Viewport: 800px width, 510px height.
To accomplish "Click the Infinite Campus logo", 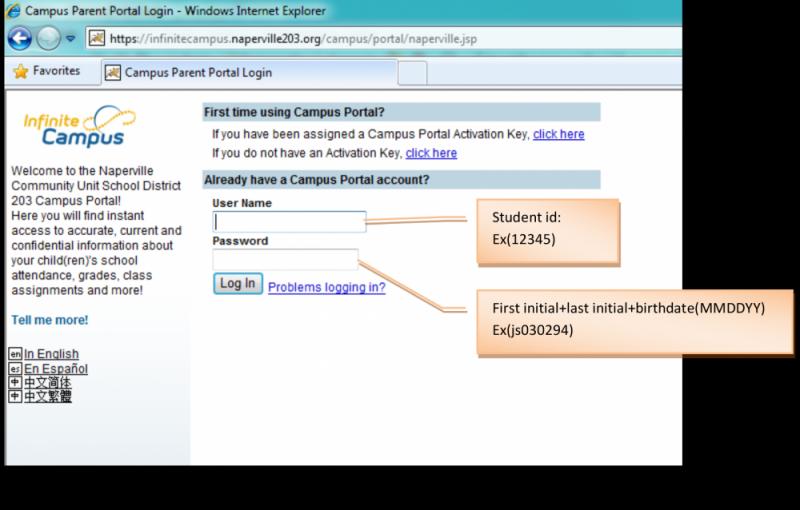I will (x=79, y=126).
